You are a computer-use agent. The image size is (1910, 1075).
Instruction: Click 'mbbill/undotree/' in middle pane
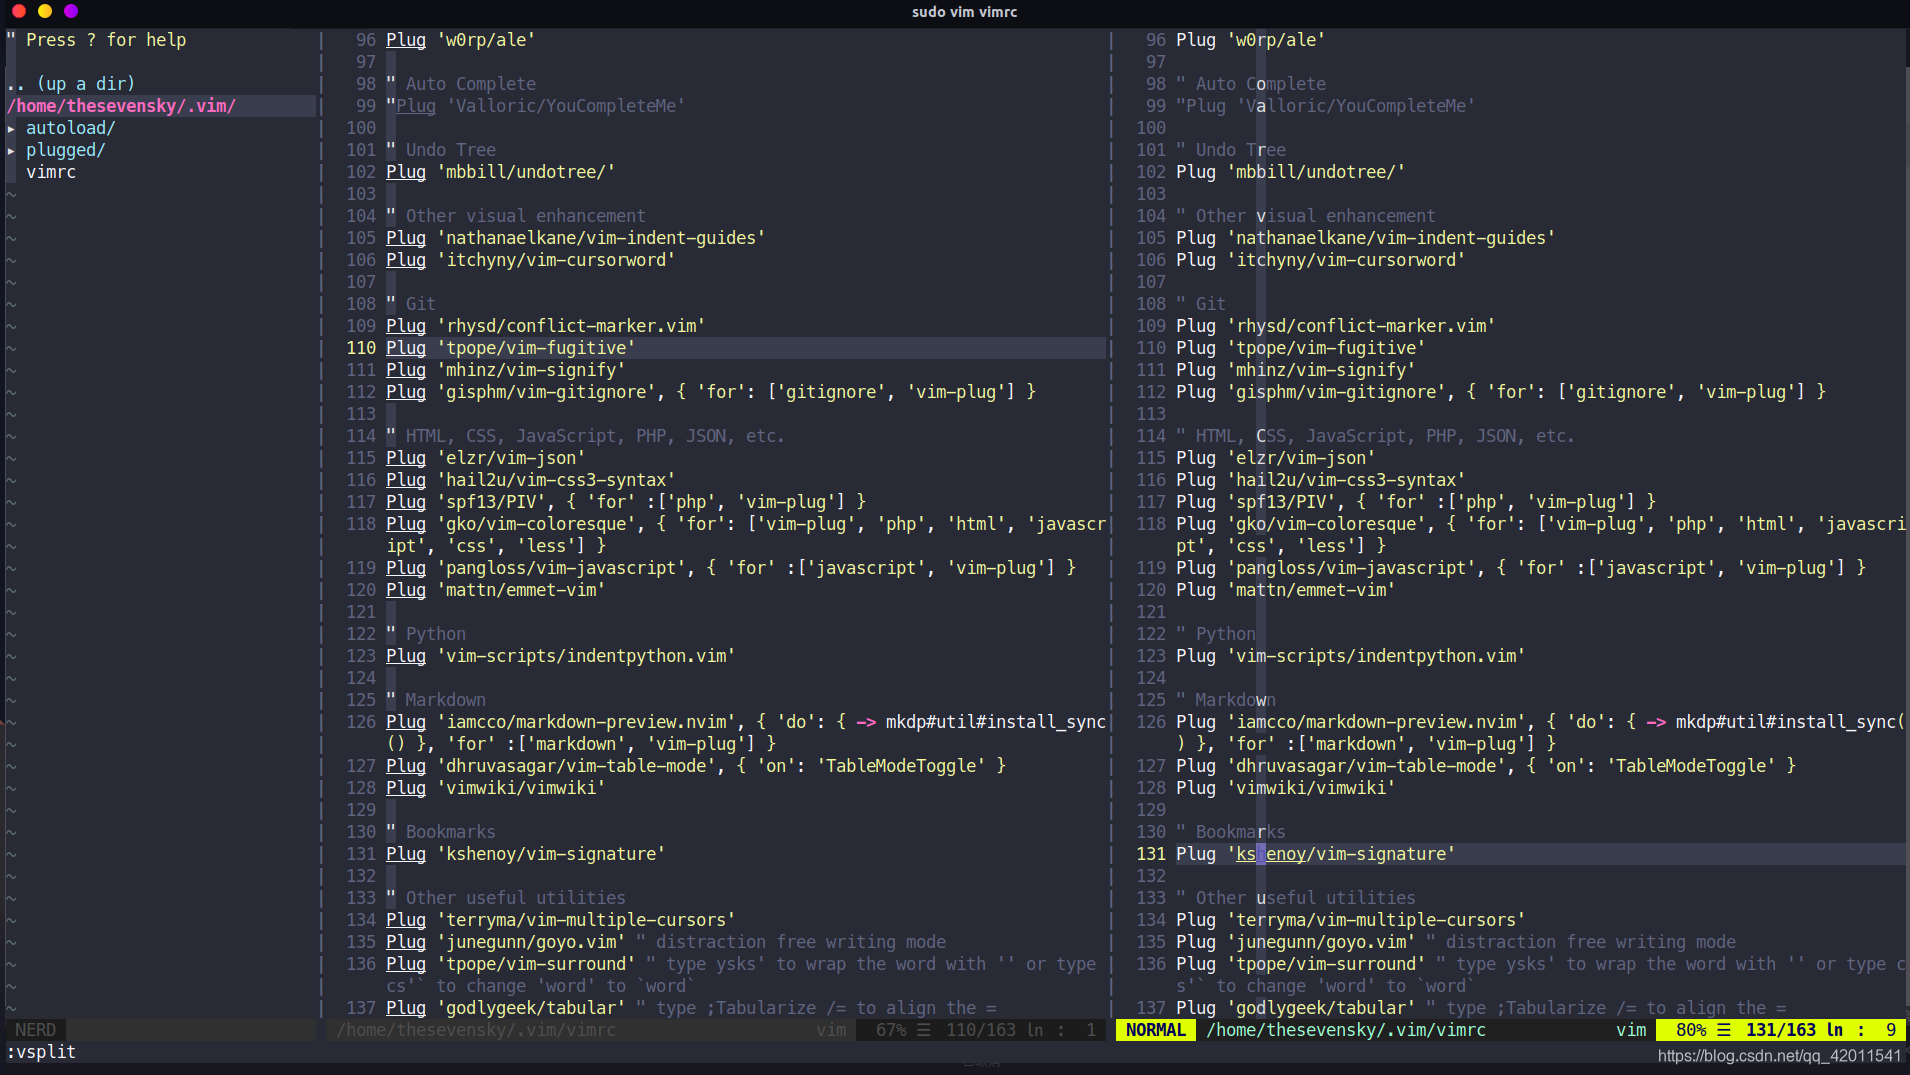tap(526, 172)
